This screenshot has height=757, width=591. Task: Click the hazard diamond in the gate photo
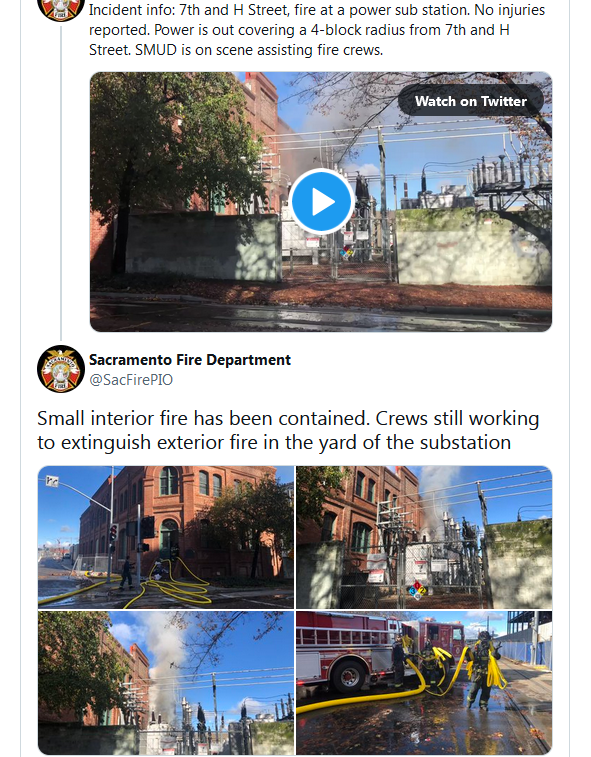point(418,590)
